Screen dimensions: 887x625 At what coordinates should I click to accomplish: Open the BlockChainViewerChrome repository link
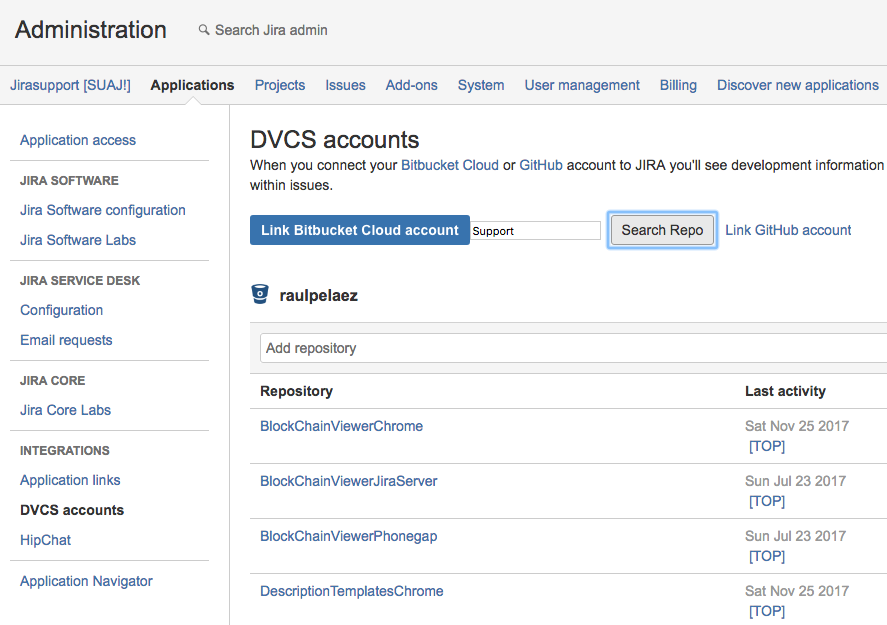[x=341, y=426]
